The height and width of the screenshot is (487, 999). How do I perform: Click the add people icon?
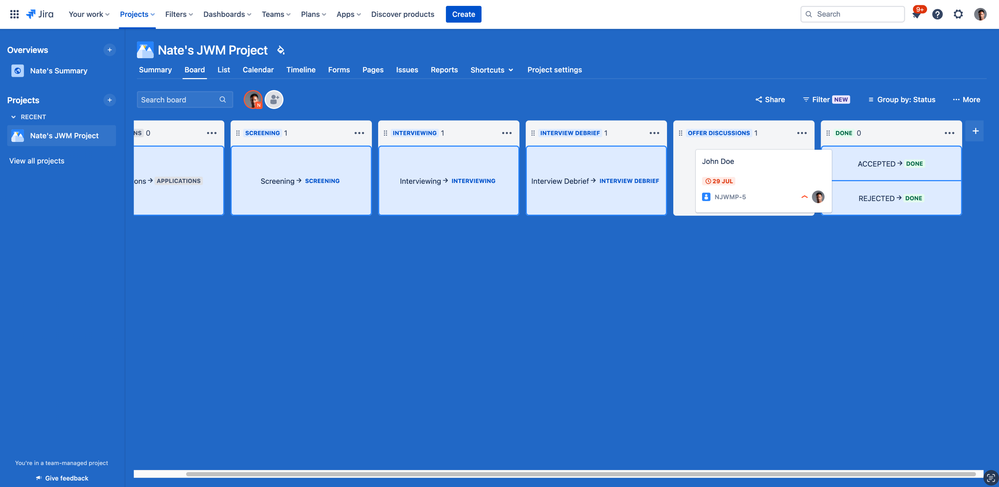274,99
